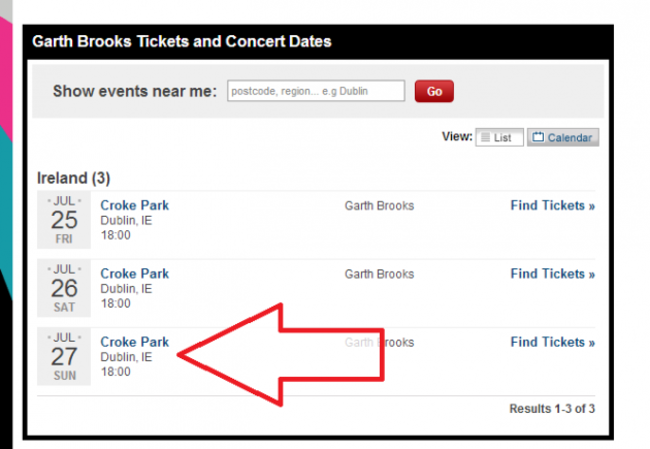Click the Results 1-3 of 3 text

[551, 409]
